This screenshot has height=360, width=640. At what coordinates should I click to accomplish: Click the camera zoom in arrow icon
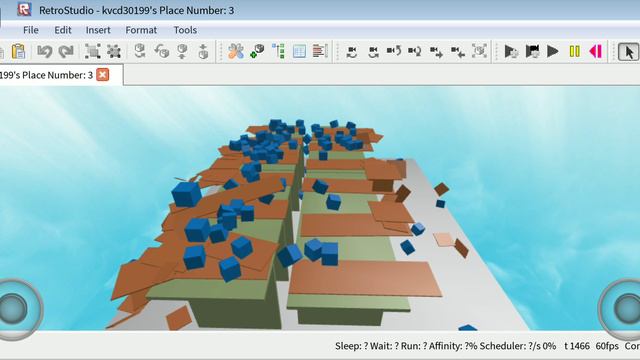[x=436, y=52]
